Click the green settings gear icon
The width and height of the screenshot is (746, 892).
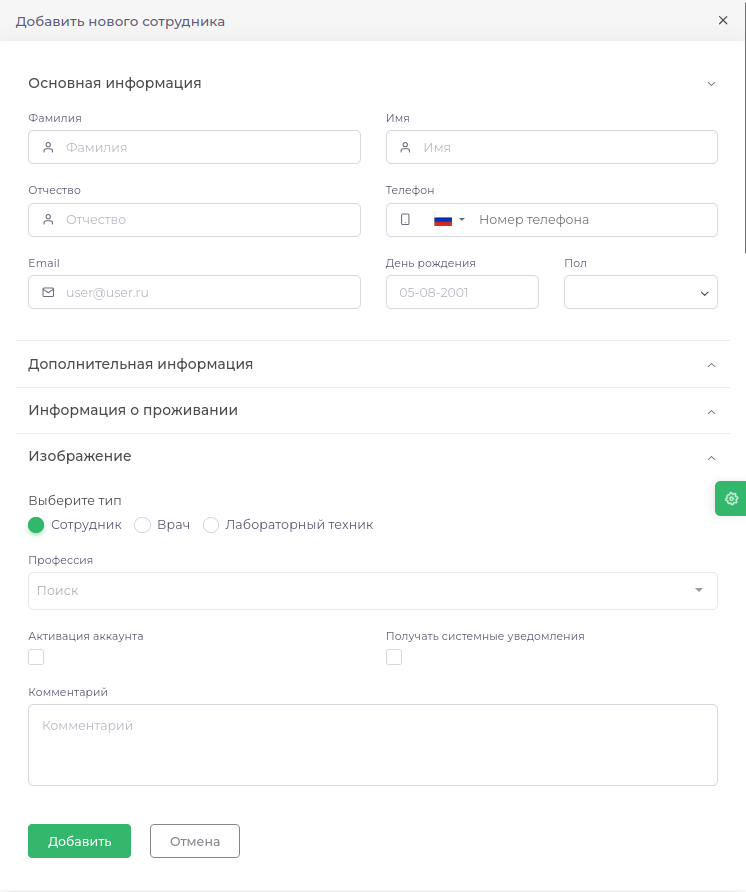(x=731, y=498)
